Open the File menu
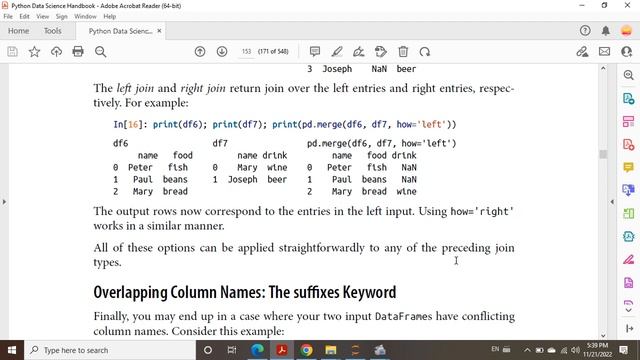The width and height of the screenshot is (640, 360). [x=8, y=16]
